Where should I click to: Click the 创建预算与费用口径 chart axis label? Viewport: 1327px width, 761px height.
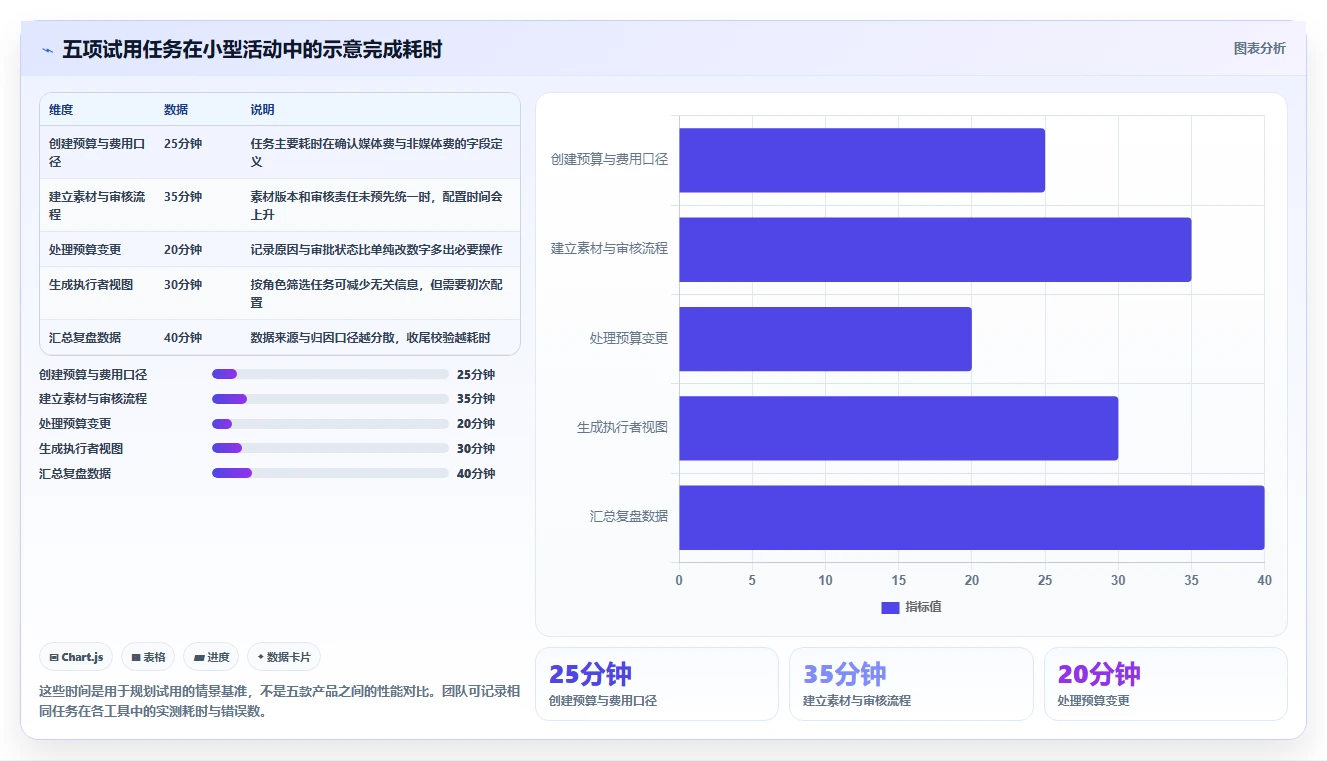(609, 159)
